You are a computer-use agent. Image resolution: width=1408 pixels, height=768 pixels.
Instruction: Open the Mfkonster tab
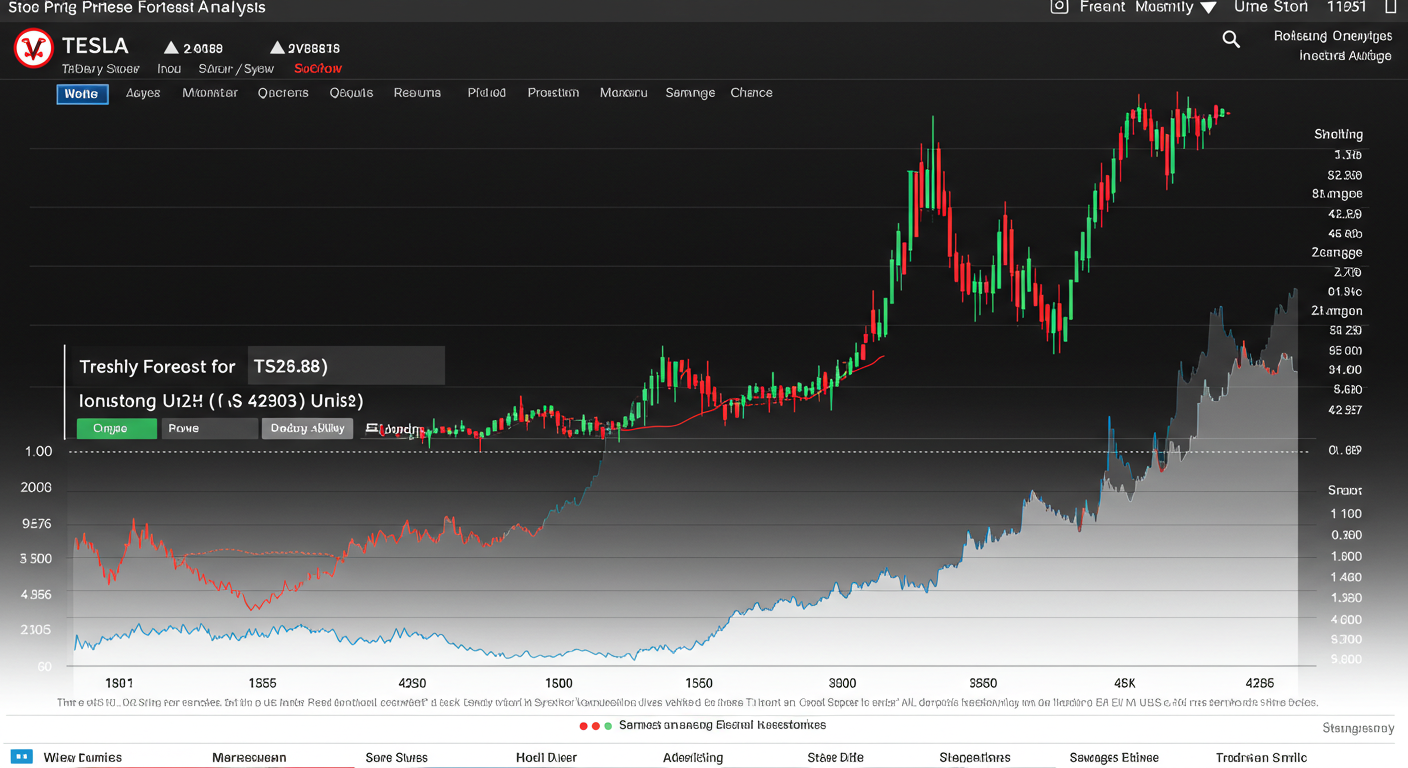click(210, 93)
